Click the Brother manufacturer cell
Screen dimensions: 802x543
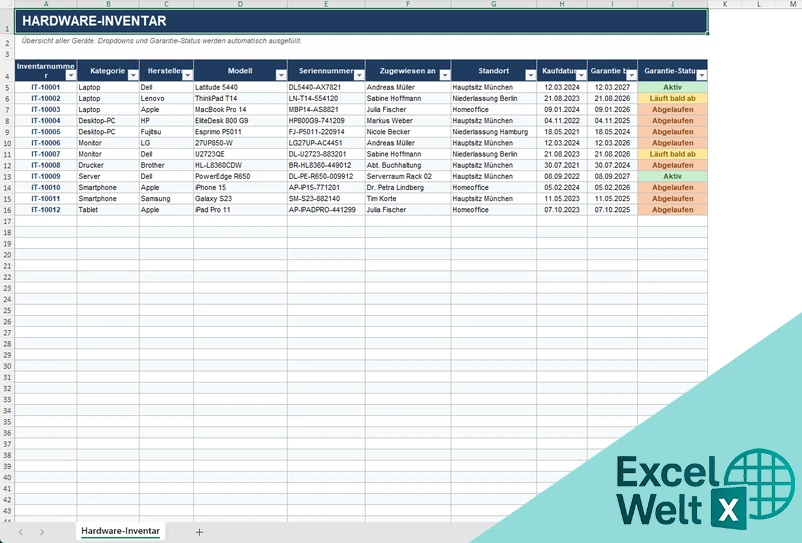click(166, 165)
